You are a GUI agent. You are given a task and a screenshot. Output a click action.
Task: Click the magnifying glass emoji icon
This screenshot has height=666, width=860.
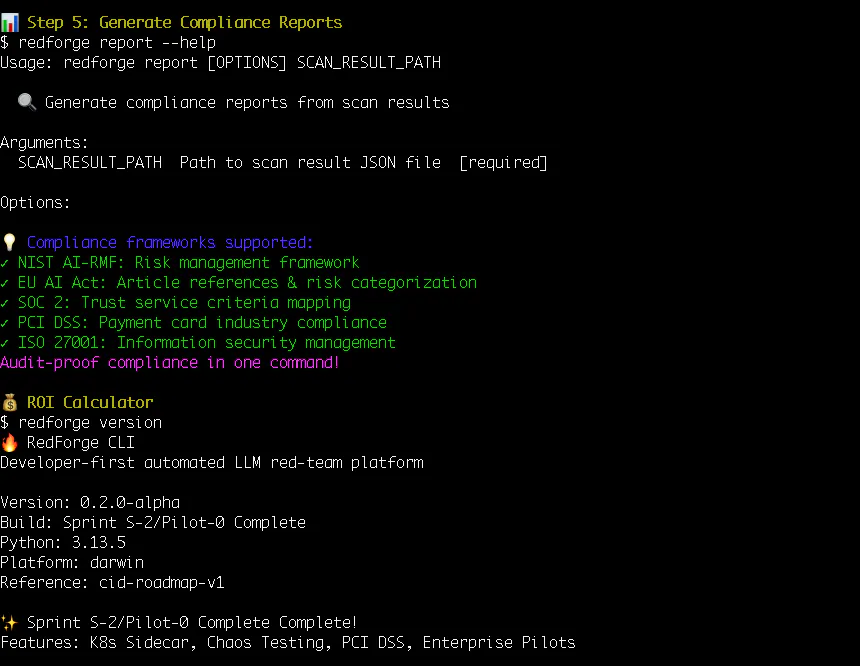[27, 102]
